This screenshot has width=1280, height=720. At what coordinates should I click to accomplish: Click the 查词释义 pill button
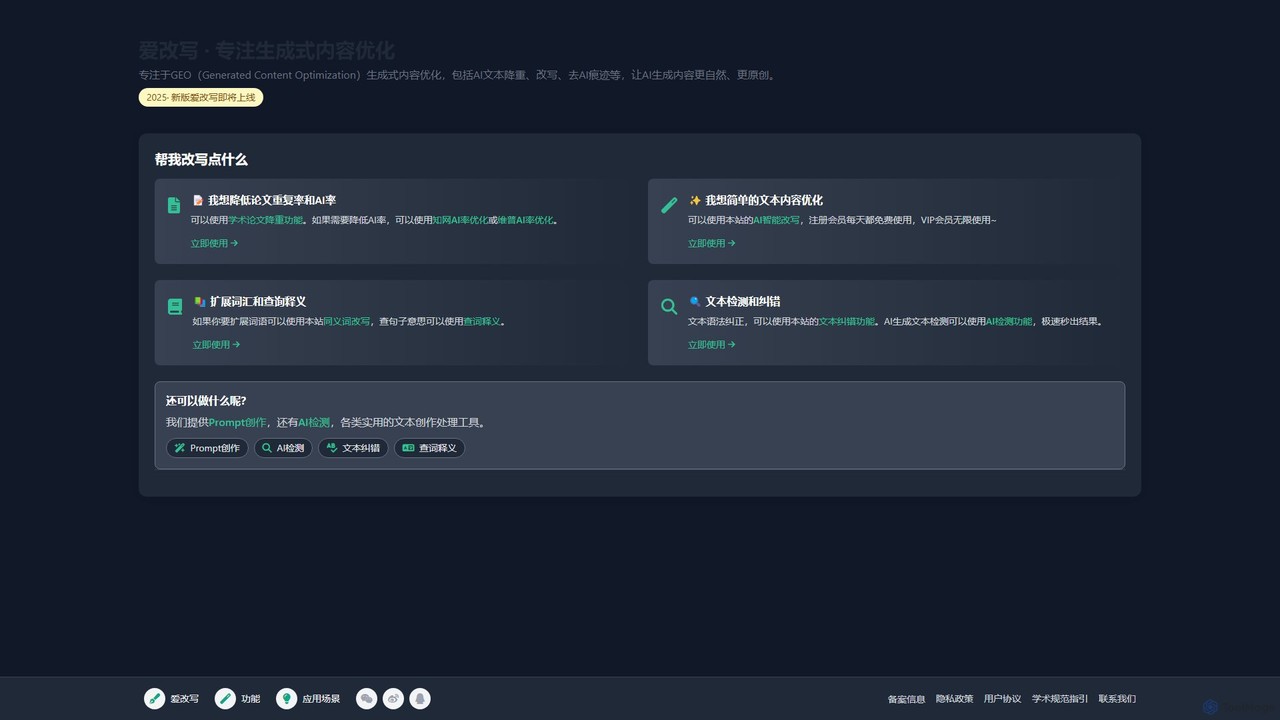429,448
